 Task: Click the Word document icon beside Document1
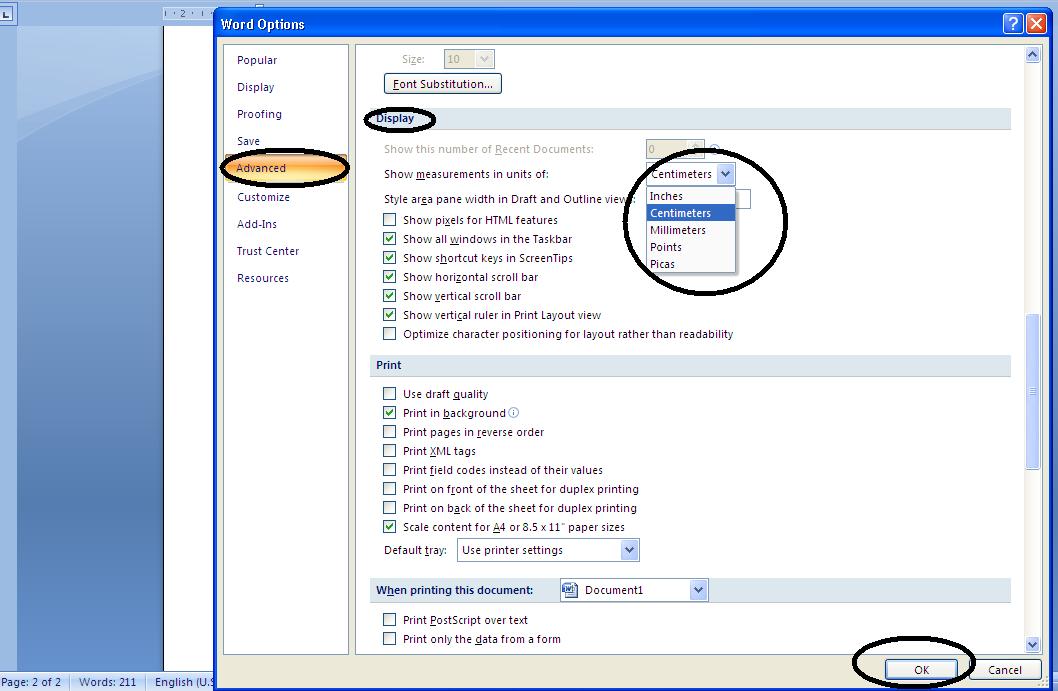coord(569,589)
